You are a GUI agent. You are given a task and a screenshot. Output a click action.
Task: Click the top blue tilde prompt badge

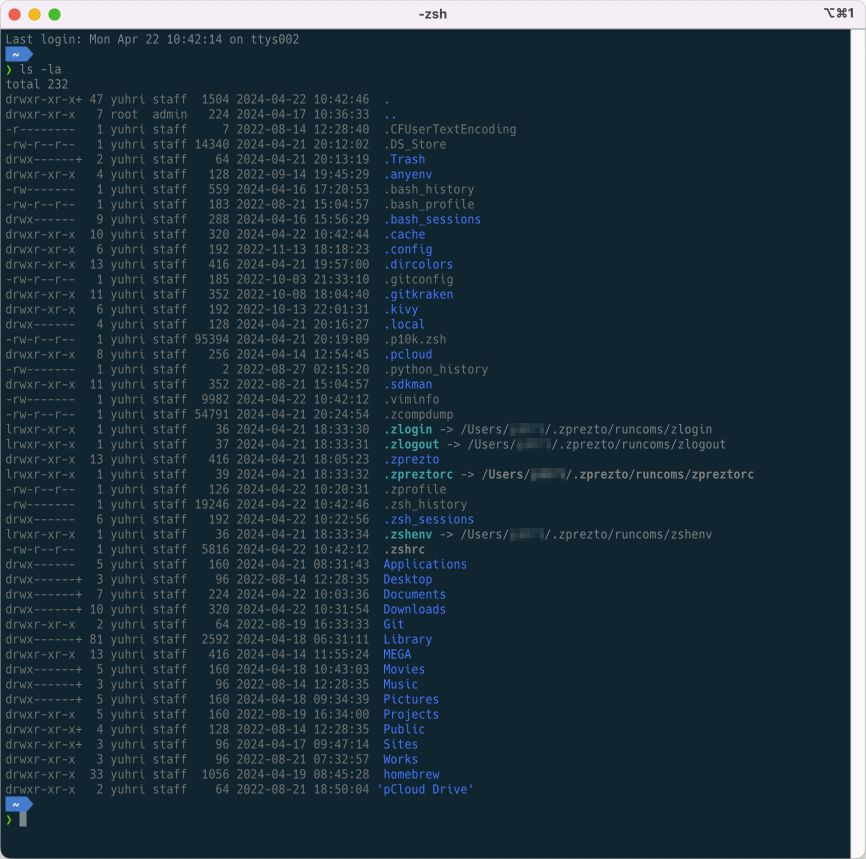coord(19,54)
